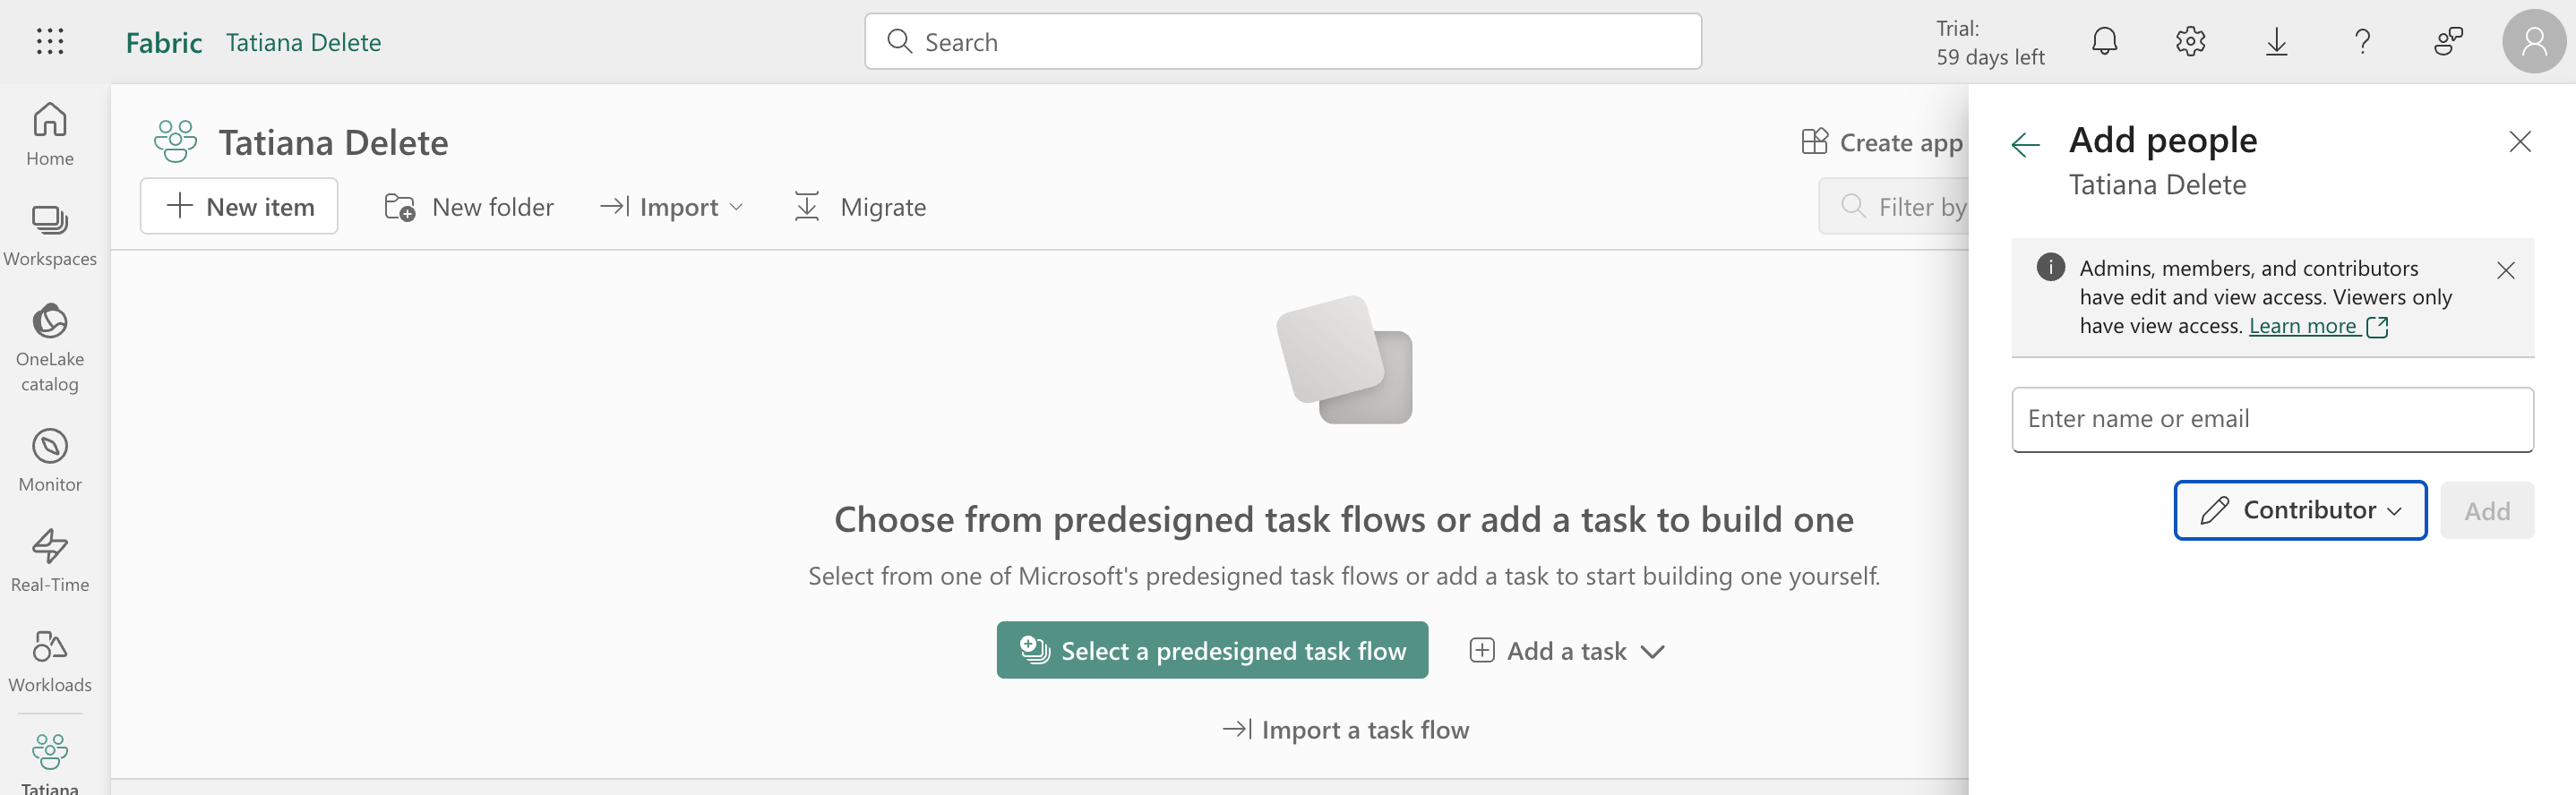Open the help question mark
This screenshot has height=795, width=2576.
click(x=2362, y=41)
